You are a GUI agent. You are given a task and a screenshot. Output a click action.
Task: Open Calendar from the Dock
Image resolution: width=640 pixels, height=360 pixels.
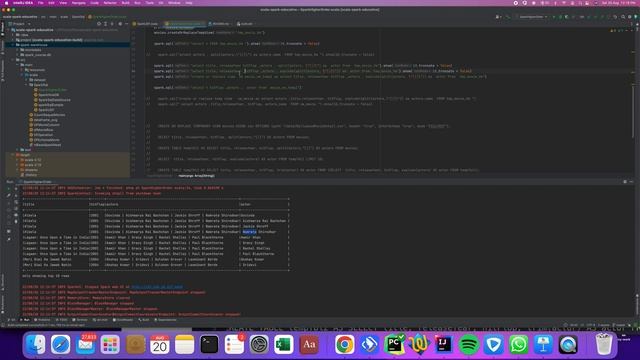click(160, 344)
